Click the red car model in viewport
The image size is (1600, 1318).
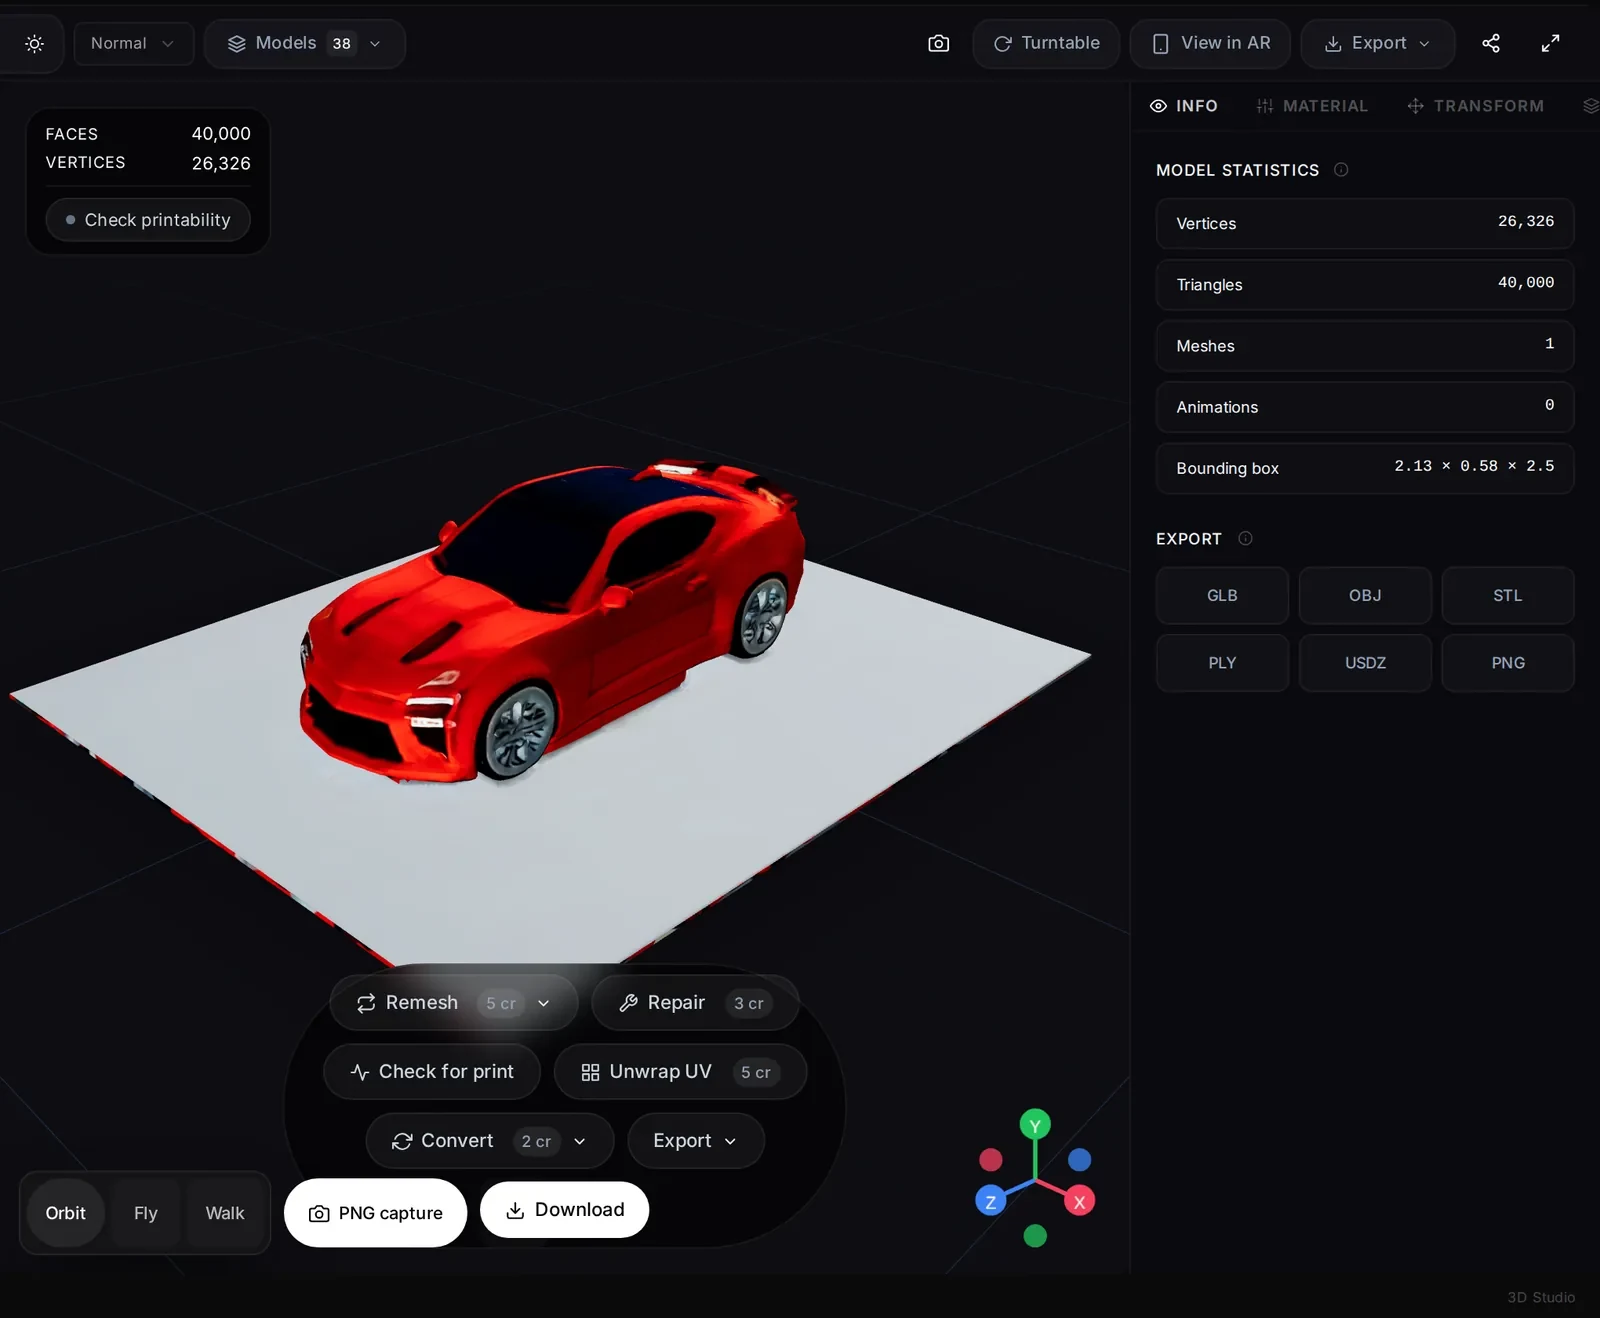(x=552, y=620)
